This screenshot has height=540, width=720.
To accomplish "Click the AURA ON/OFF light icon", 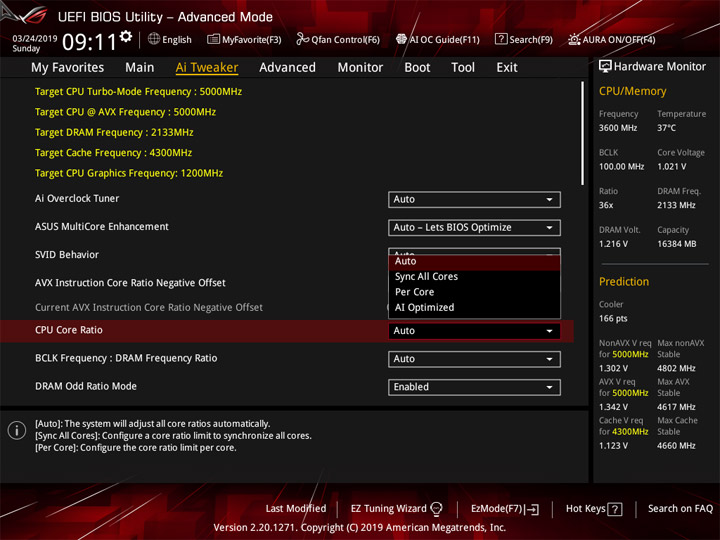I will point(574,39).
